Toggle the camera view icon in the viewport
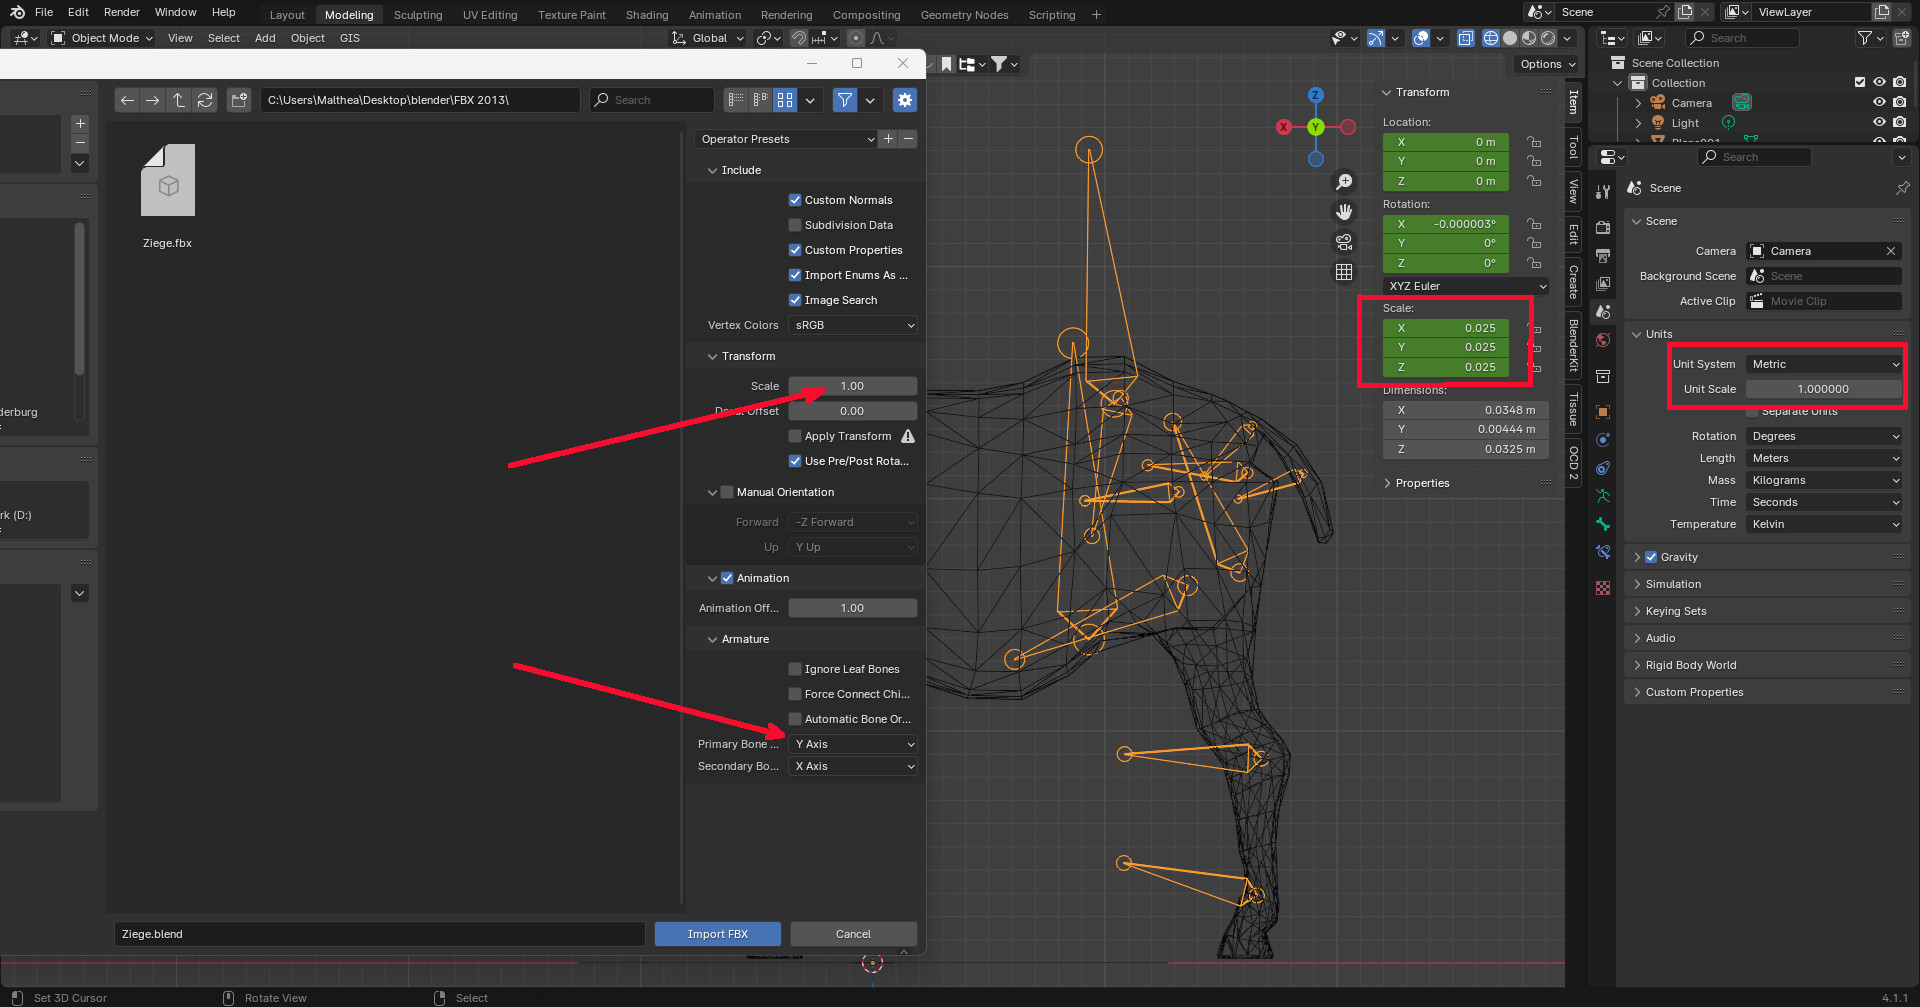This screenshot has width=1920, height=1007. point(1344,242)
